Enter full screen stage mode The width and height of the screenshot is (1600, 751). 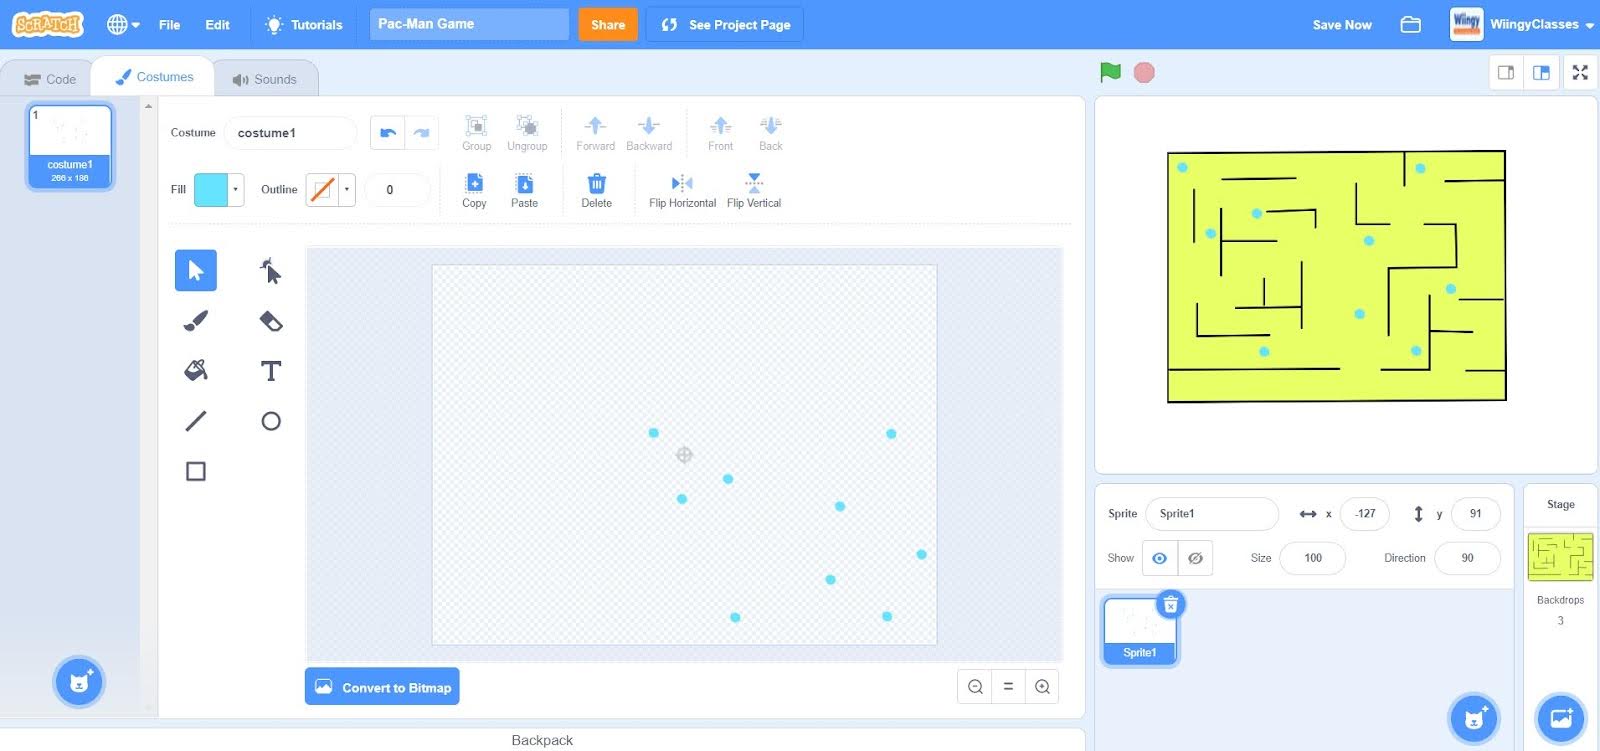pyautogui.click(x=1580, y=72)
